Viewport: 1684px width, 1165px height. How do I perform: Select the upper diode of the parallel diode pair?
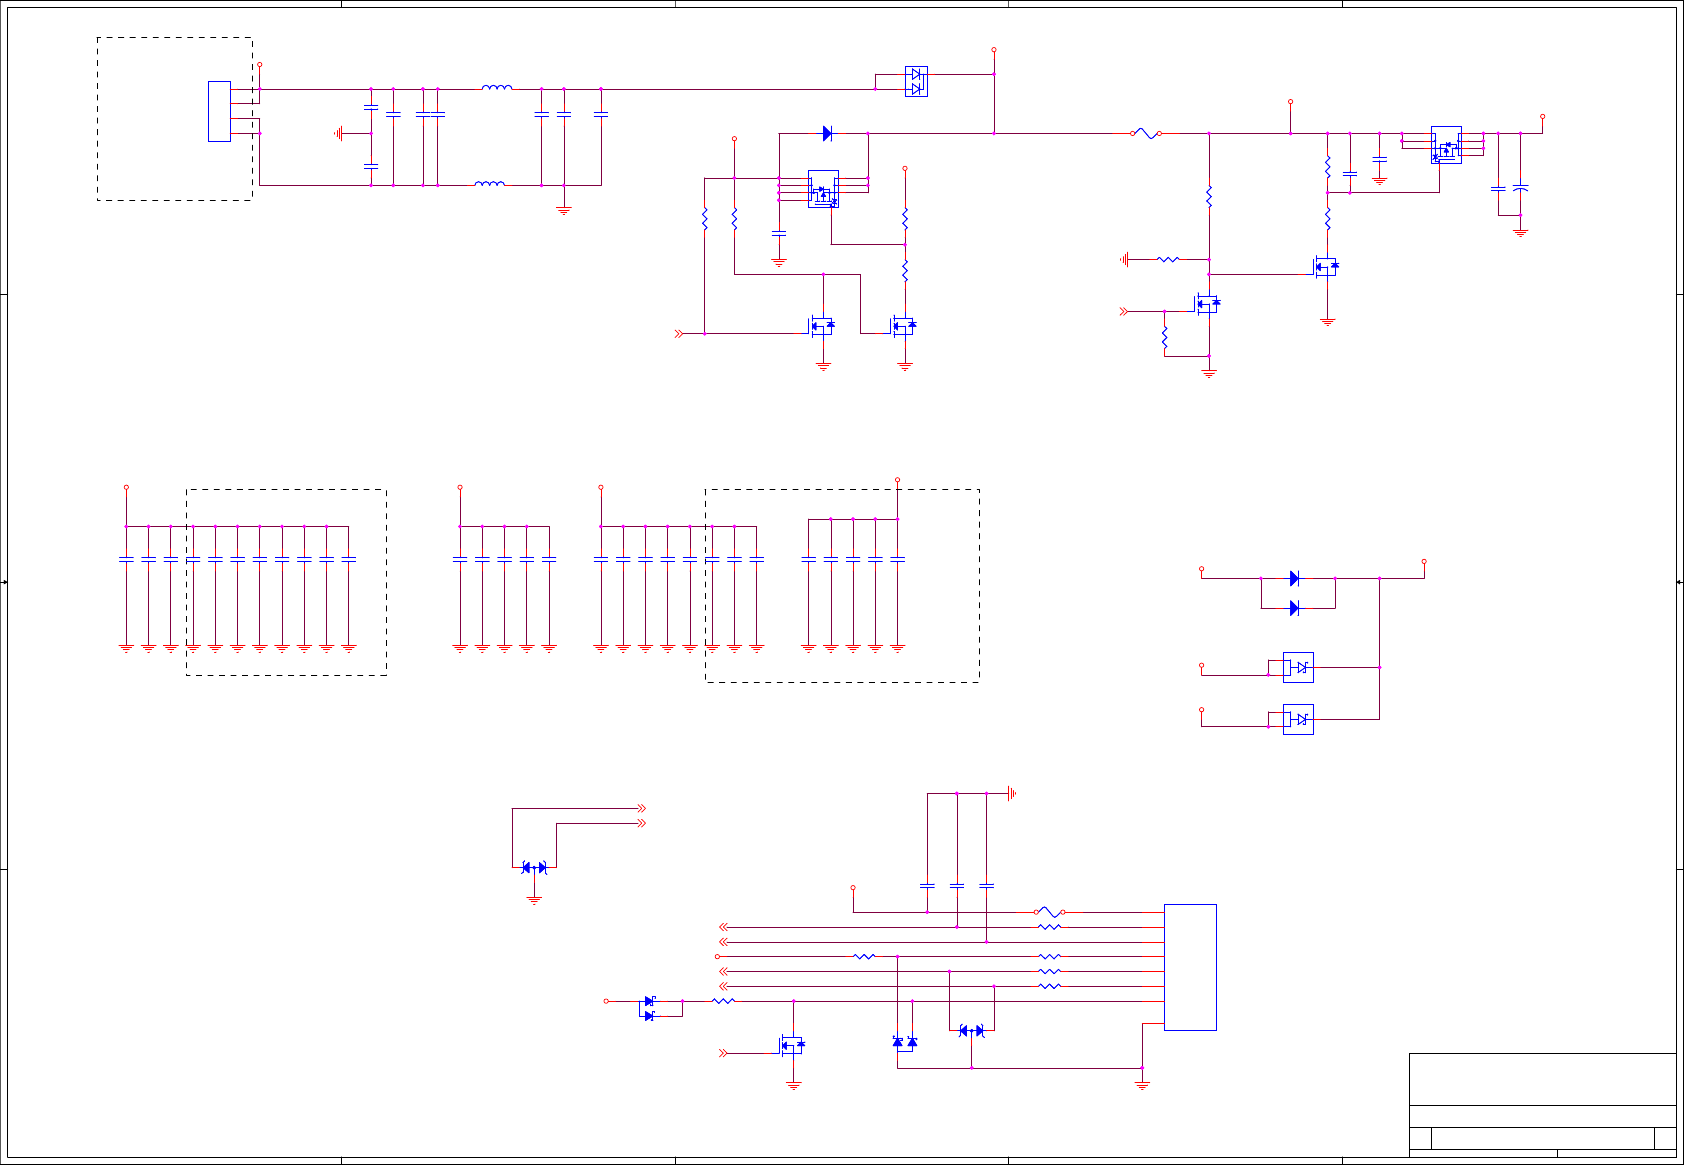point(1294,578)
